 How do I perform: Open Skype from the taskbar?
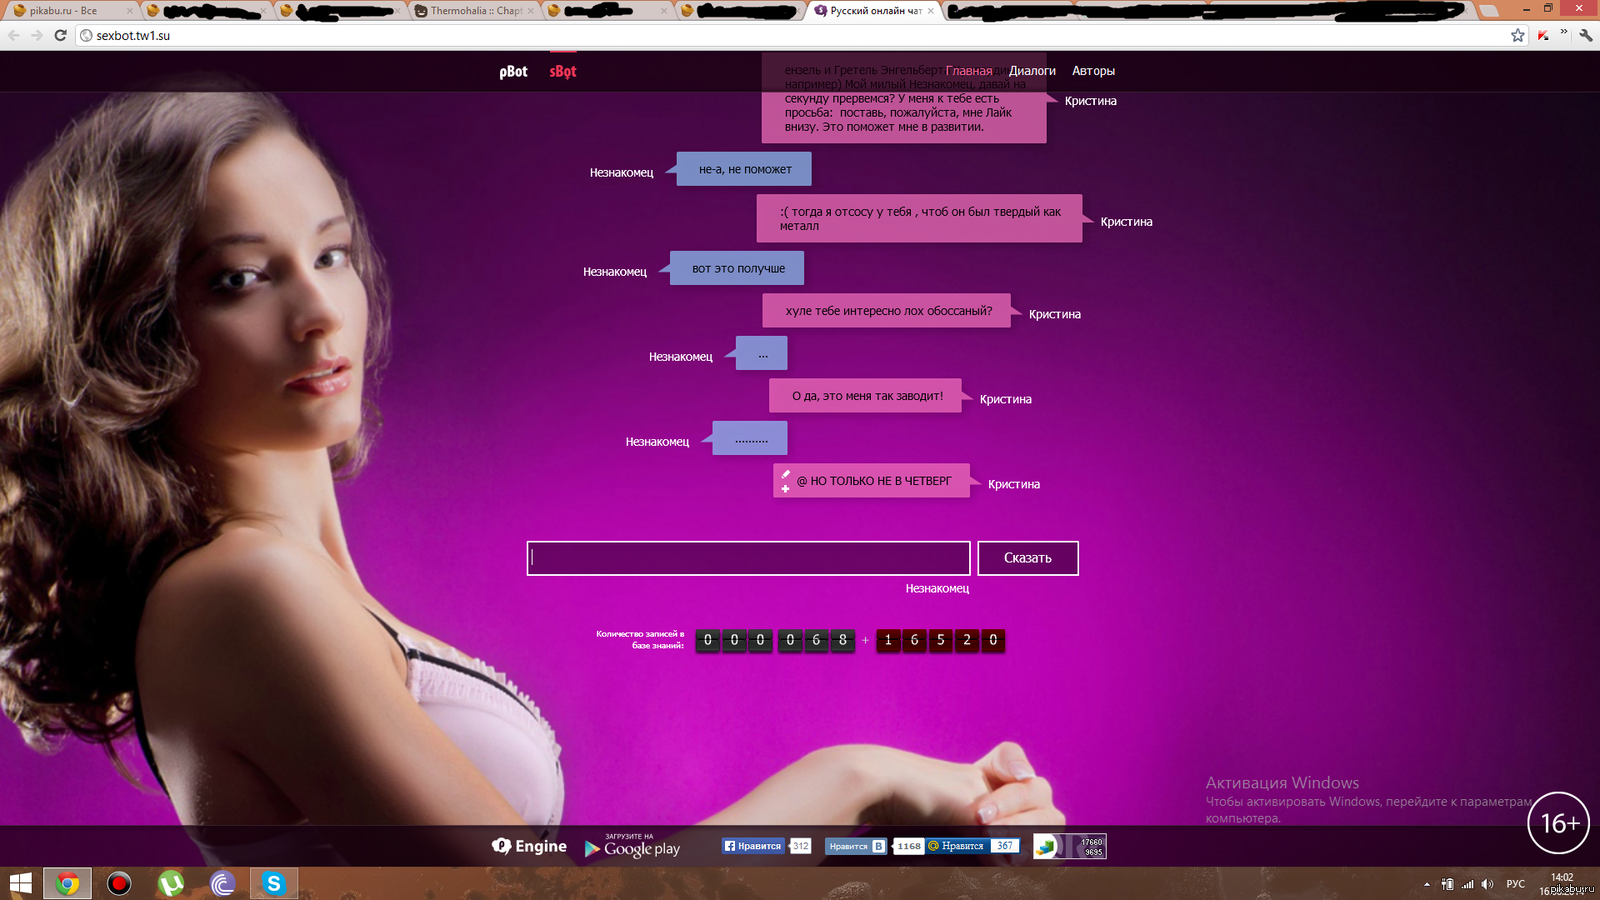pyautogui.click(x=273, y=883)
